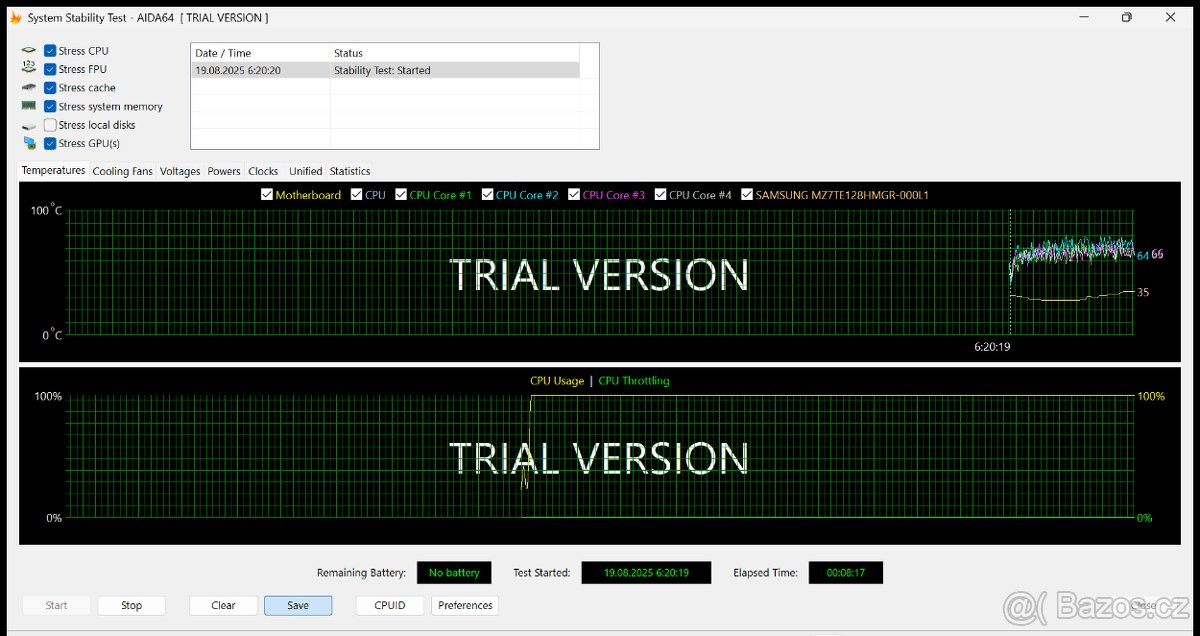The width and height of the screenshot is (1200, 636).
Task: Click the RAM module icon beside memory stress
Action: pyautogui.click(x=29, y=106)
